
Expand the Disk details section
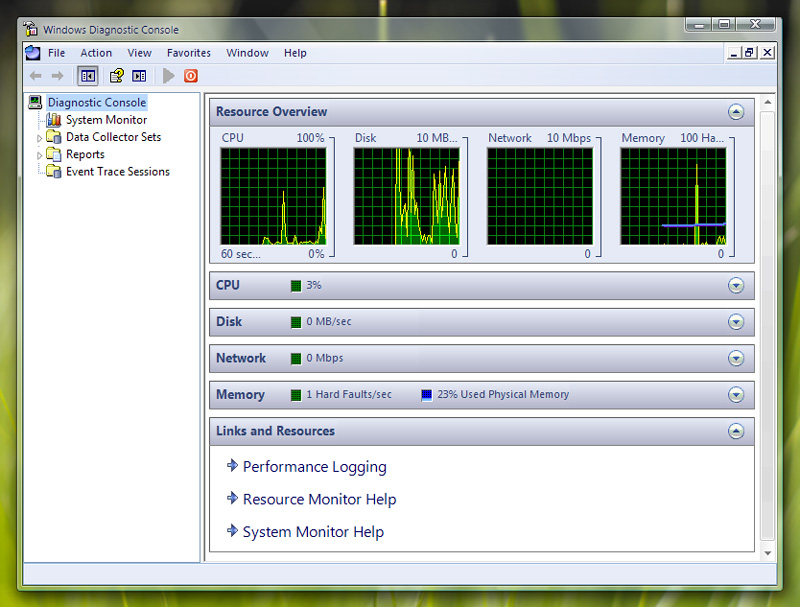pos(736,322)
